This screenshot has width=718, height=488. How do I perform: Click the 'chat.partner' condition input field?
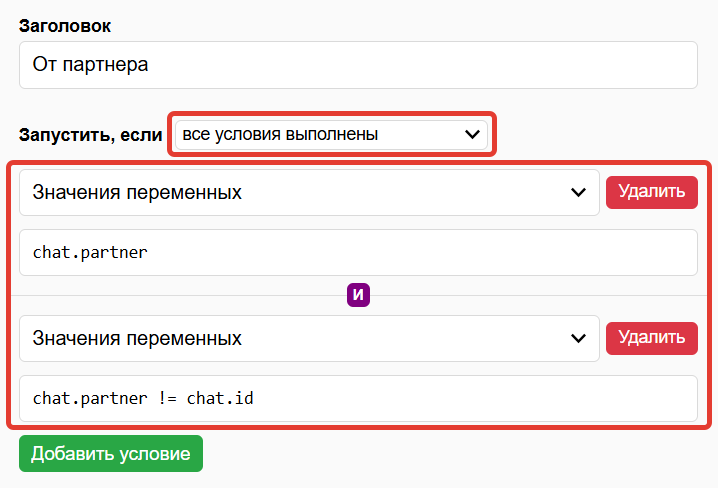pos(358,253)
